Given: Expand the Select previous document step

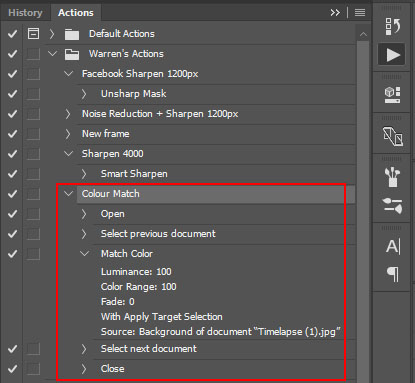Looking at the screenshot, I should tap(84, 234).
